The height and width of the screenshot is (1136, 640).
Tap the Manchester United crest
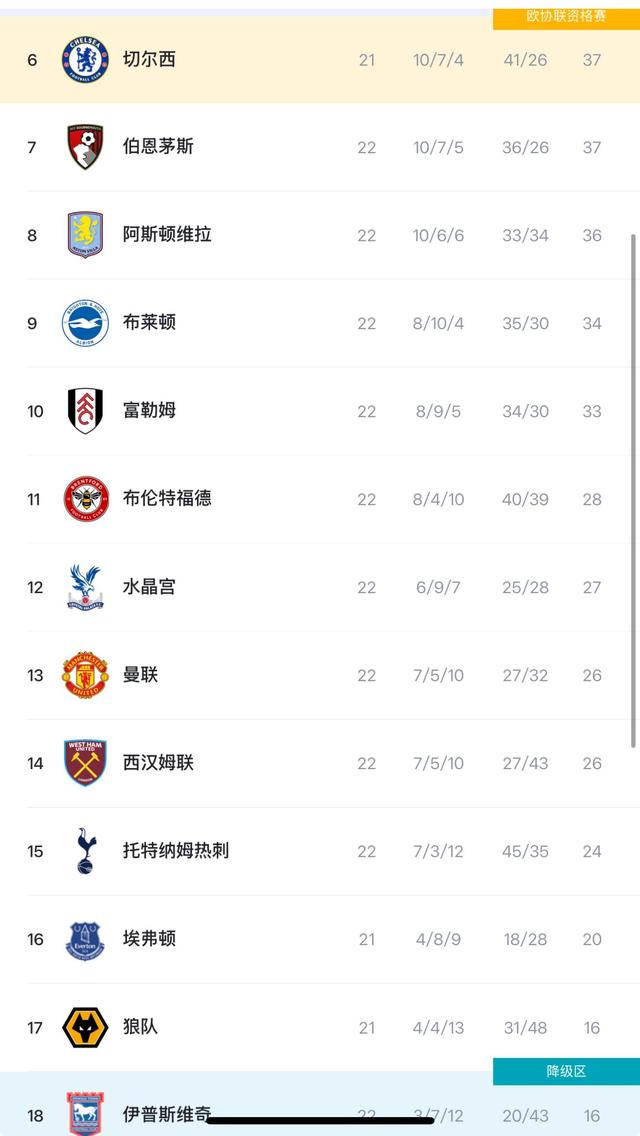point(86,675)
